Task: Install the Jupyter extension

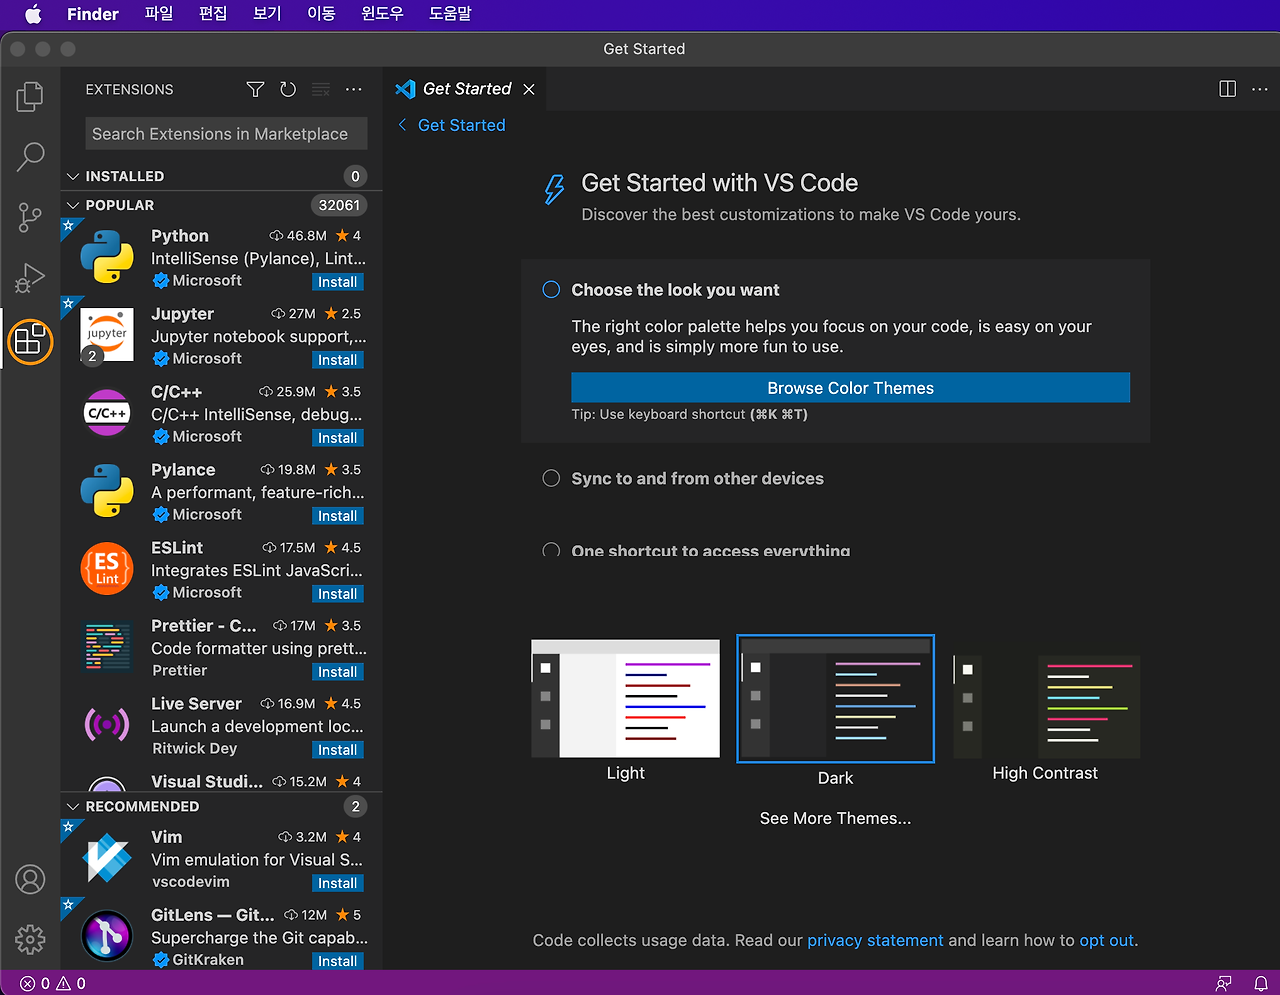Action: pos(337,360)
